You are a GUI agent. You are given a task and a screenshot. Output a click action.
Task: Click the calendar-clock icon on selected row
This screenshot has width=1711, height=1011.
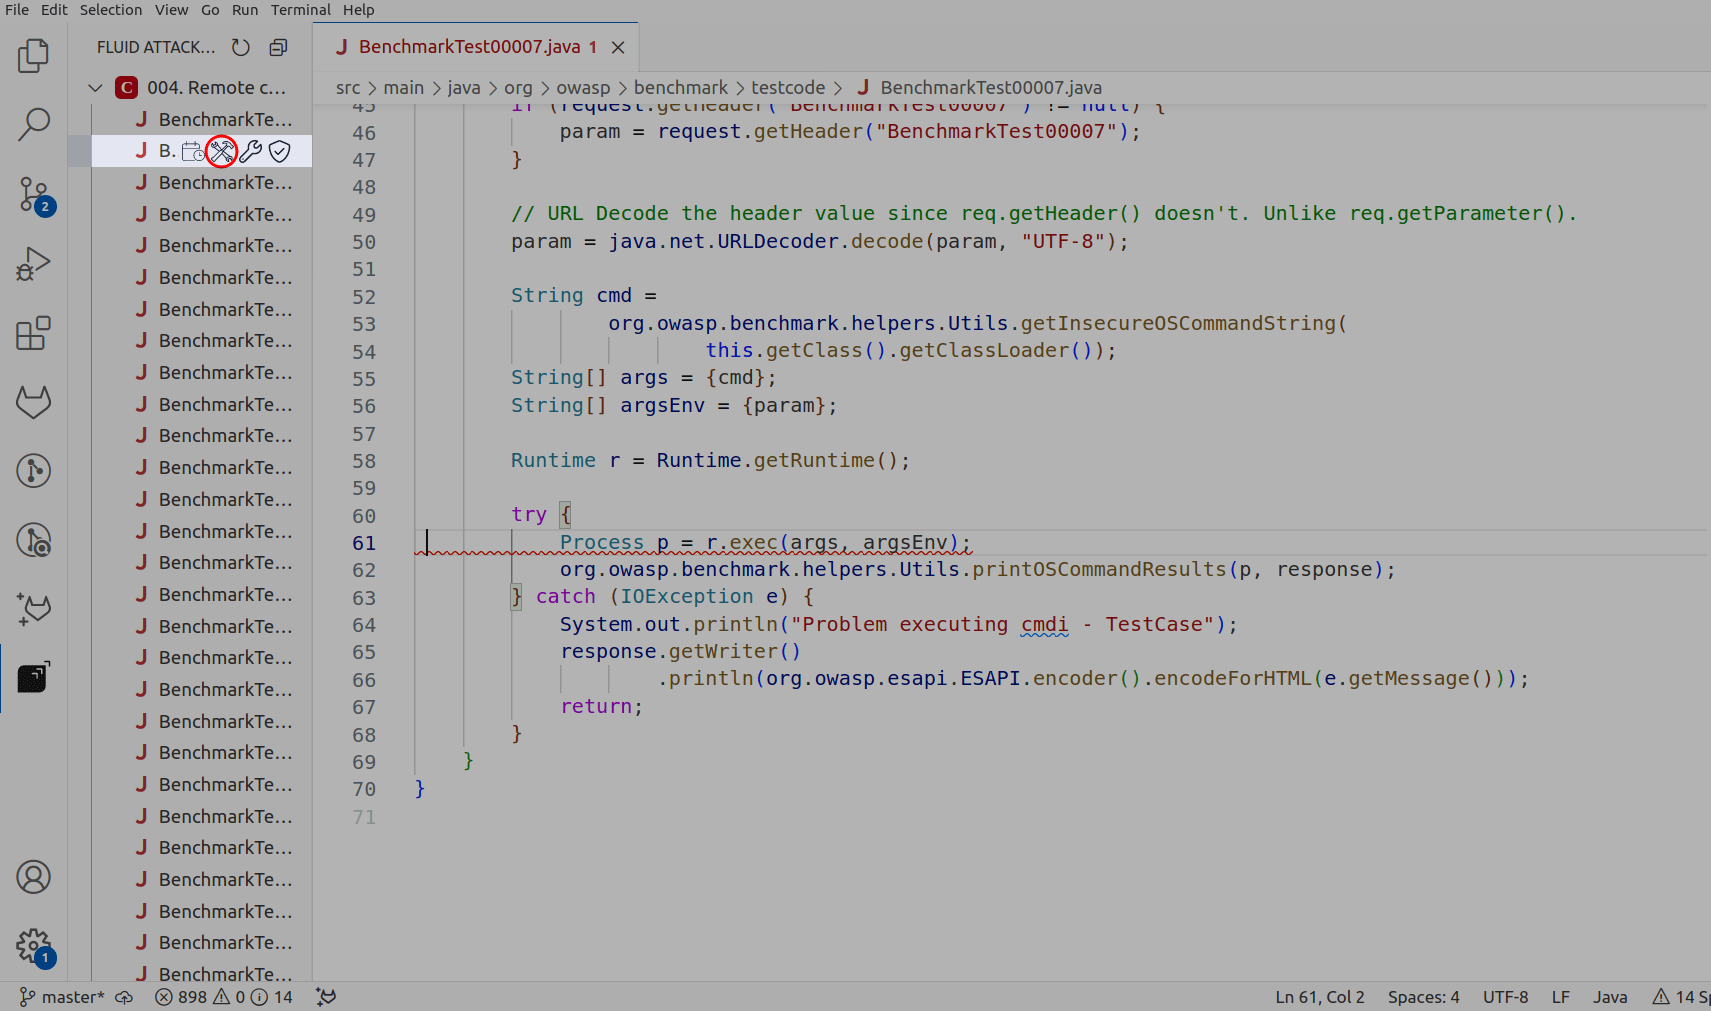click(193, 151)
